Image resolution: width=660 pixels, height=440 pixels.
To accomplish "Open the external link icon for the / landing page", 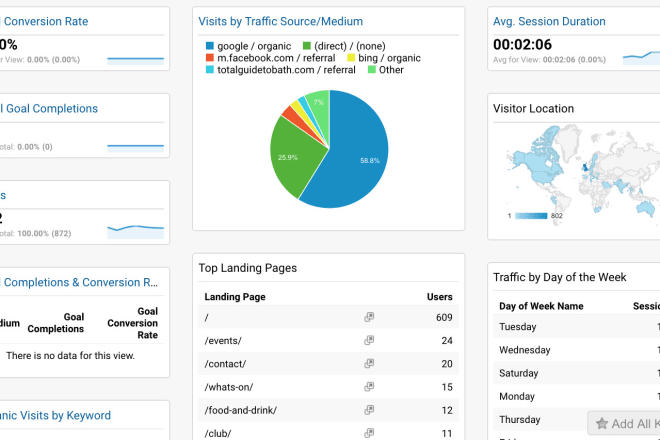I will tap(369, 317).
